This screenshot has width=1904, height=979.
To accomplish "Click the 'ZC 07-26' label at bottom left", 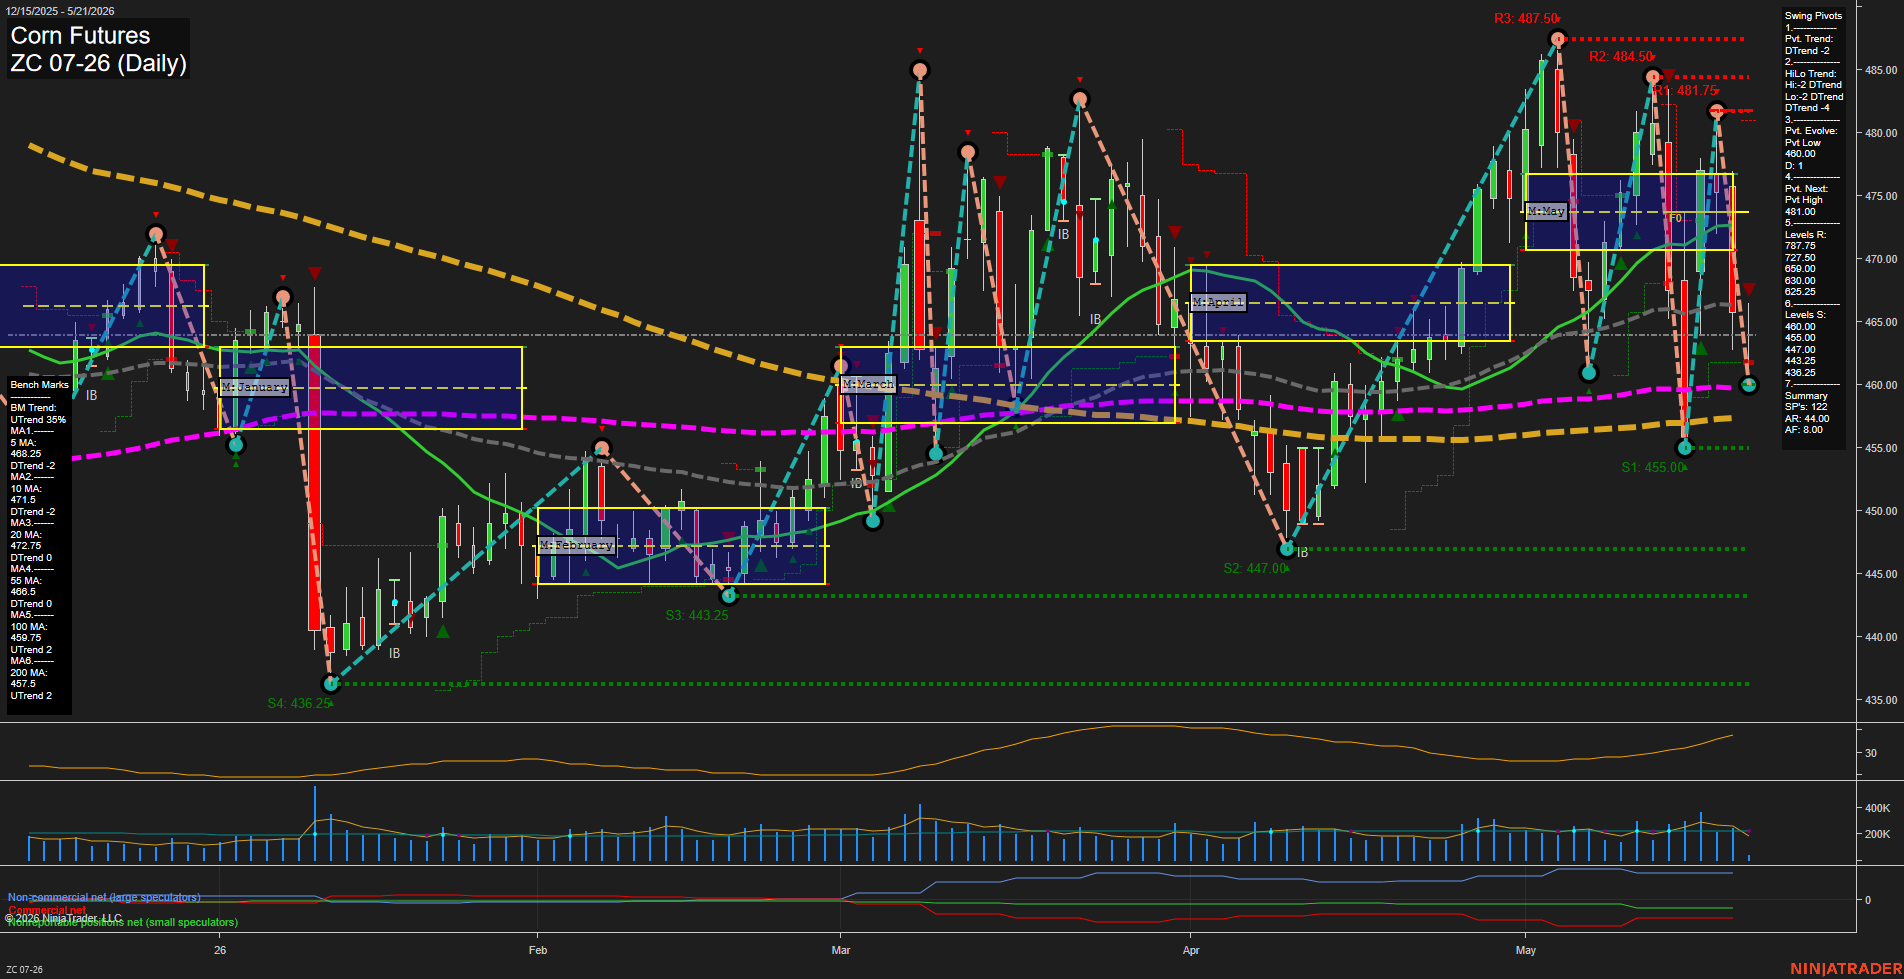I will (x=24, y=969).
